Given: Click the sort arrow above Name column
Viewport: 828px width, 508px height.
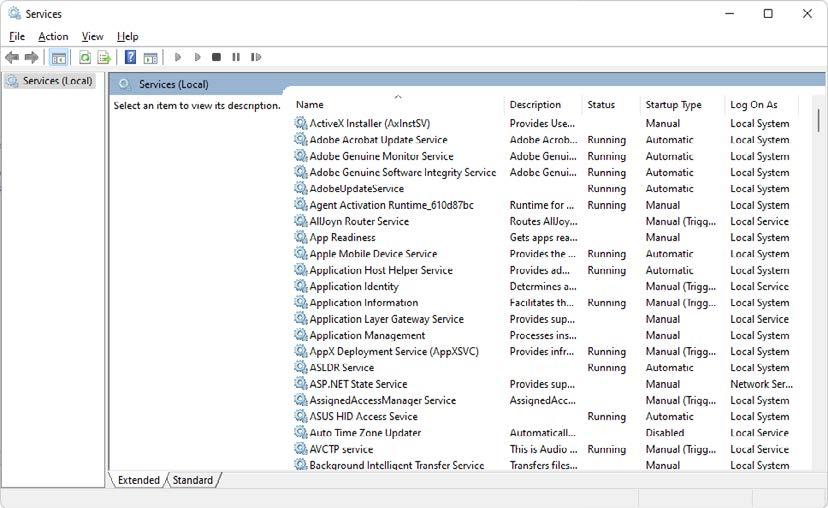Looking at the screenshot, I should (x=398, y=97).
